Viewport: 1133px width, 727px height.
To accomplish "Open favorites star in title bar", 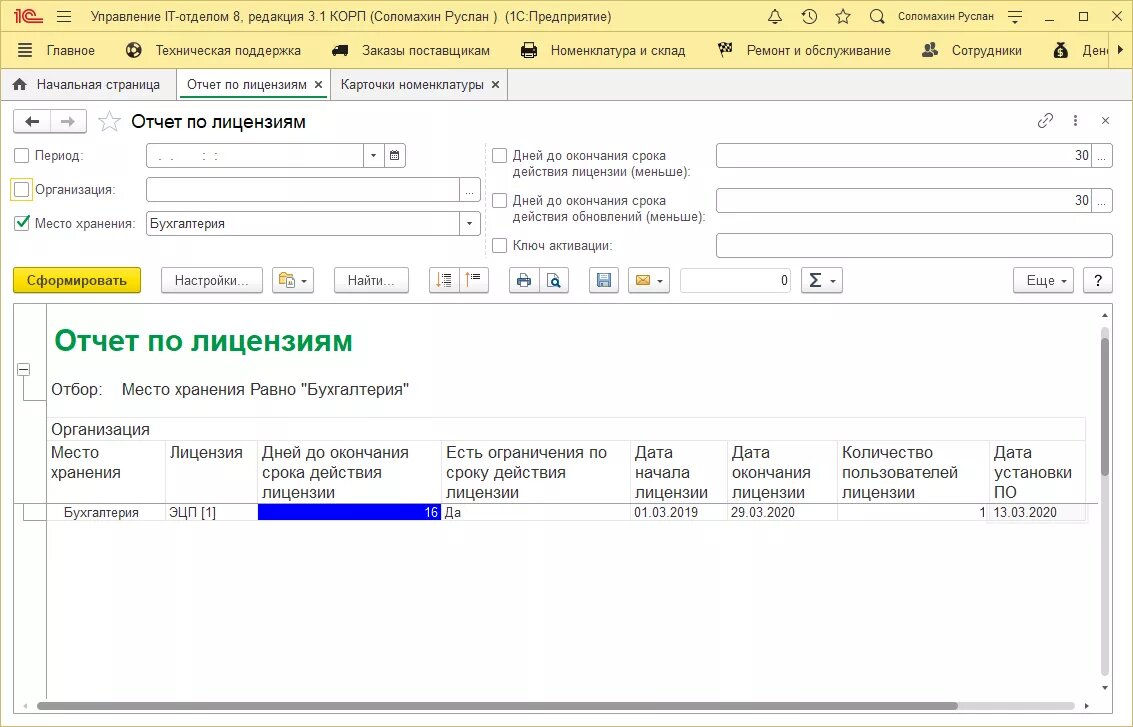I will (843, 16).
